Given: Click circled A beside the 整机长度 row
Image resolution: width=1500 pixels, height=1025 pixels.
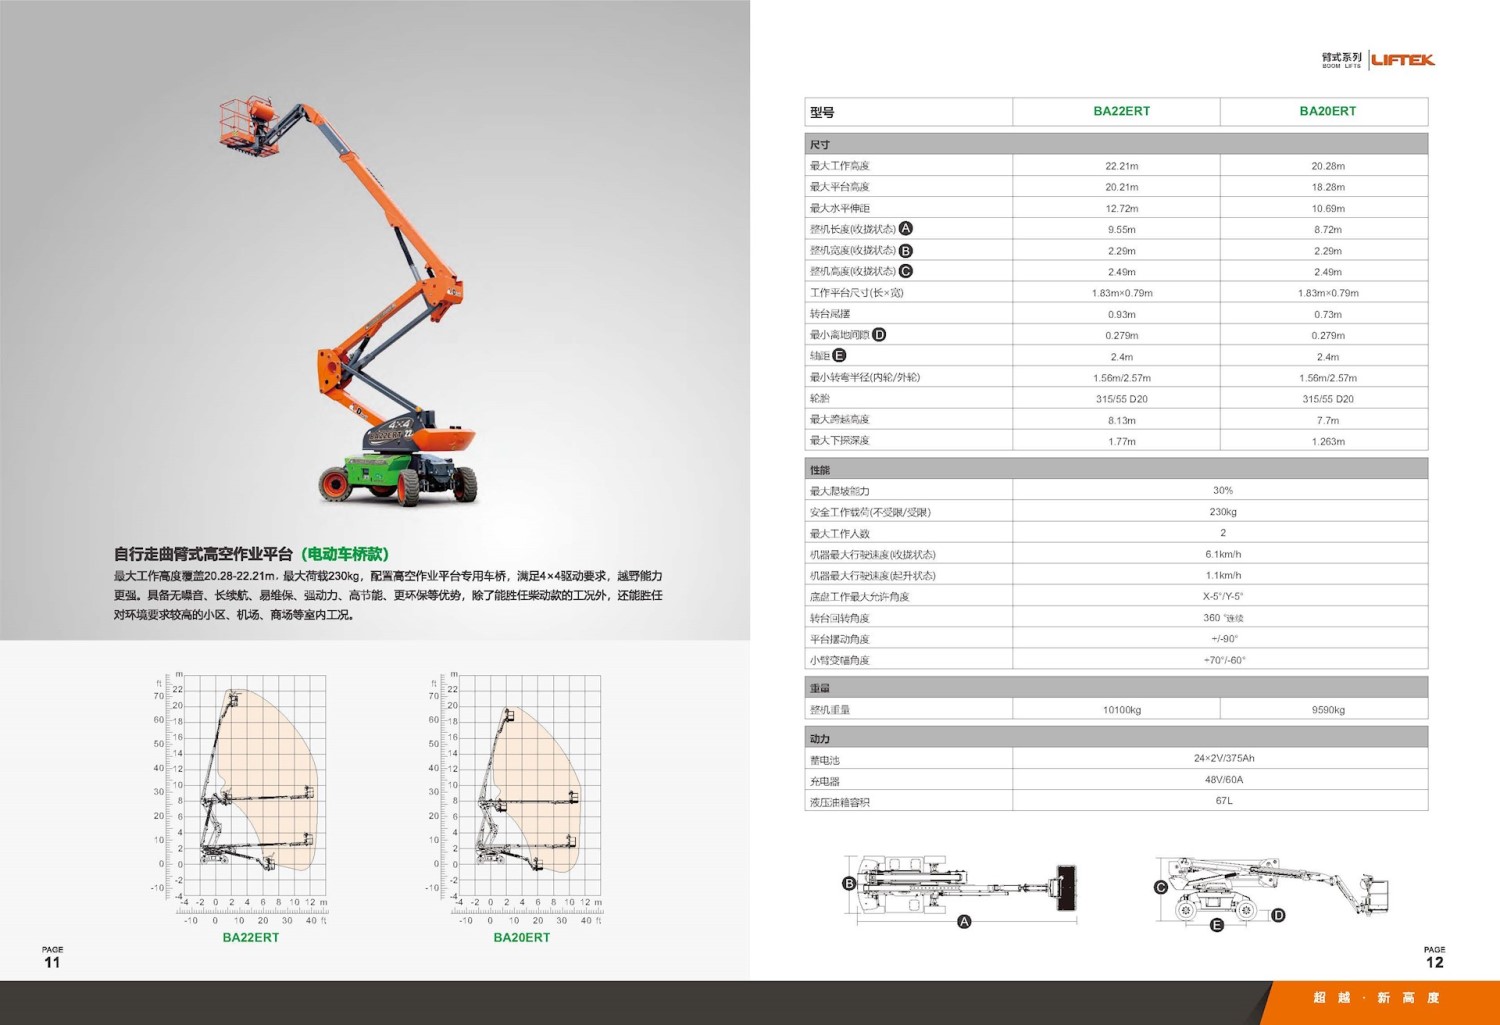Looking at the screenshot, I should (x=906, y=229).
